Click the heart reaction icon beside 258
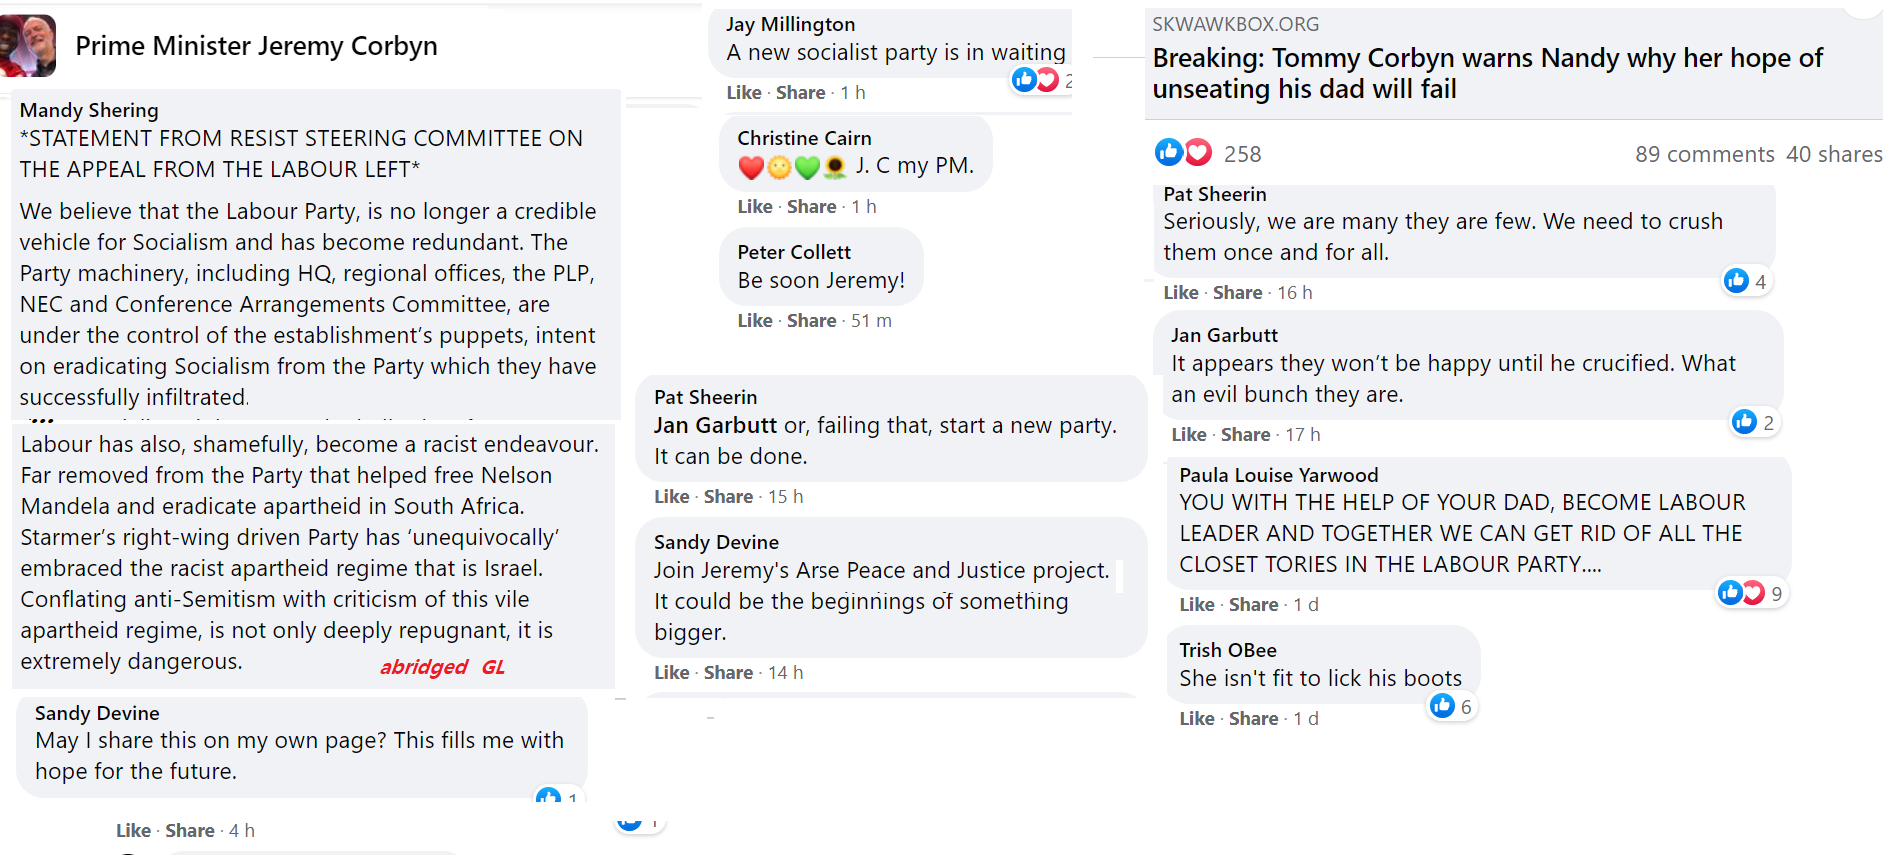Image resolution: width=1883 pixels, height=855 pixels. tap(1198, 152)
